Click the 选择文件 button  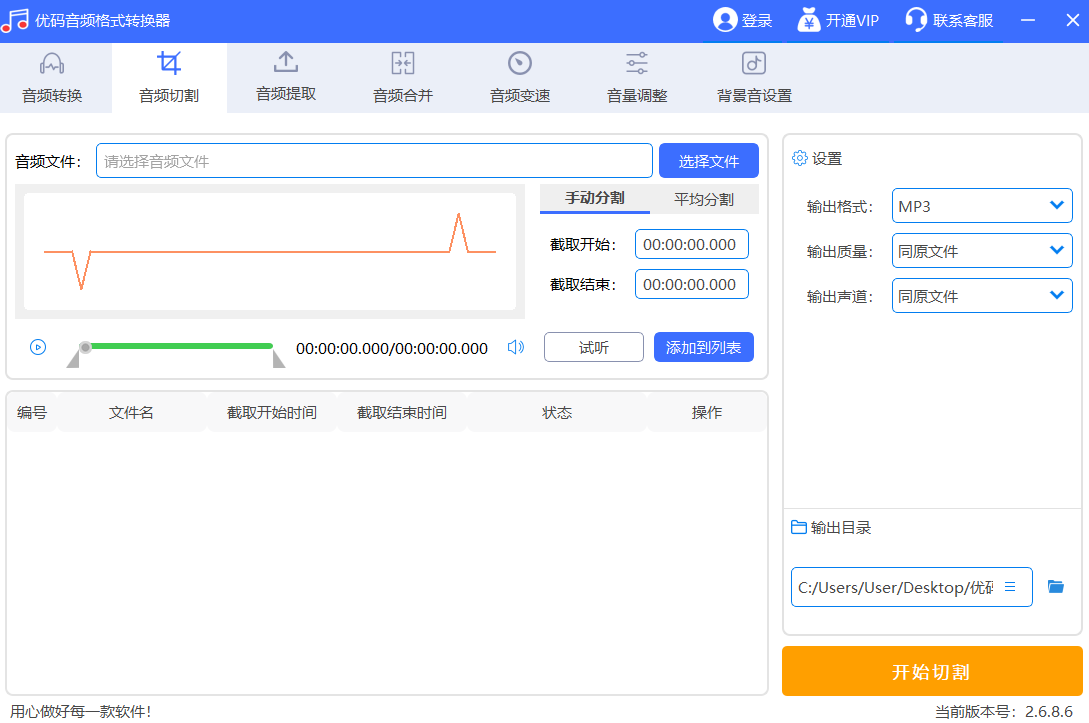pos(708,161)
